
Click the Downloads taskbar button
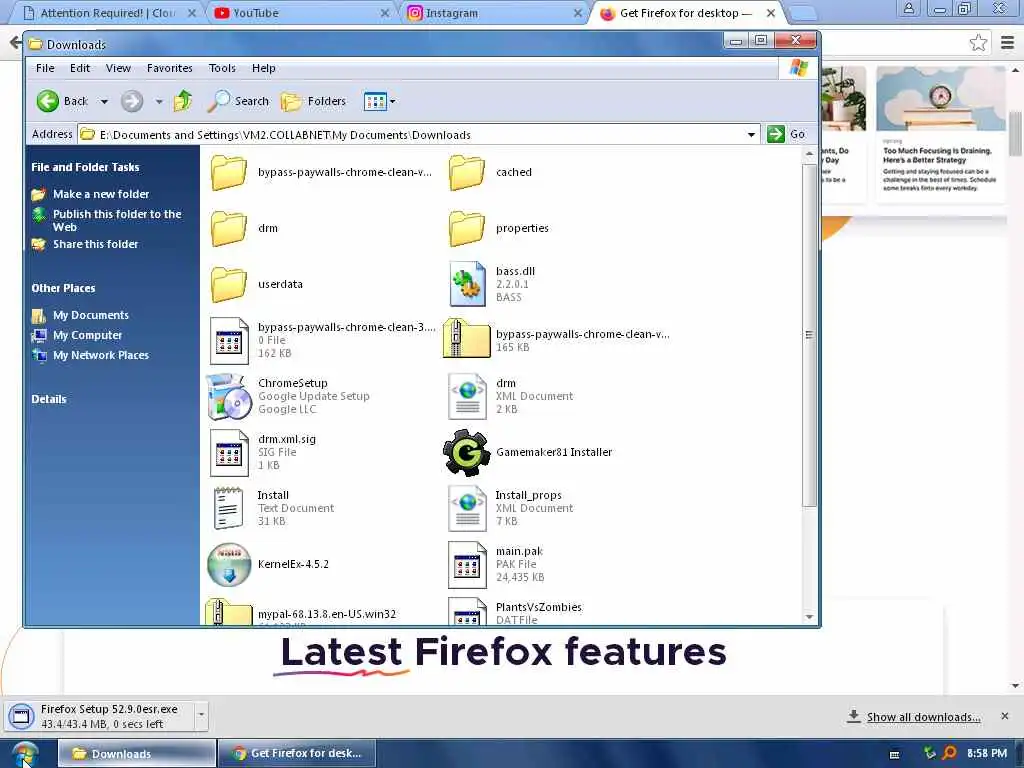137,754
